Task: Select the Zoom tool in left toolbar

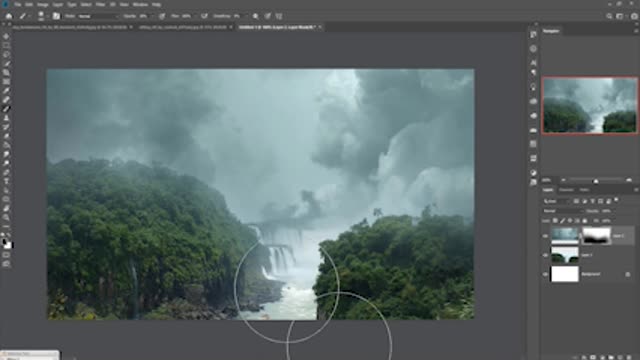Action: point(6,218)
